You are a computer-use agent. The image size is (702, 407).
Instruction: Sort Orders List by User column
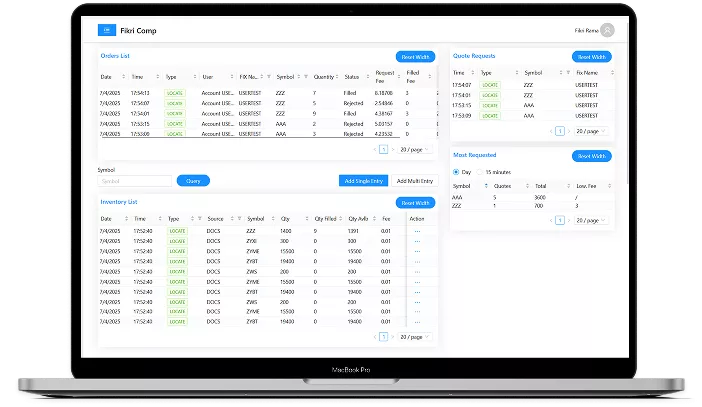232,77
